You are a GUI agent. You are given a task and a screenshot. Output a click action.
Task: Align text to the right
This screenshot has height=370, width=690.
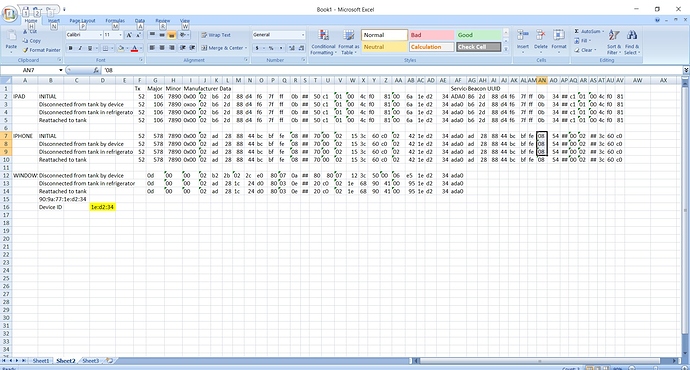(172, 48)
